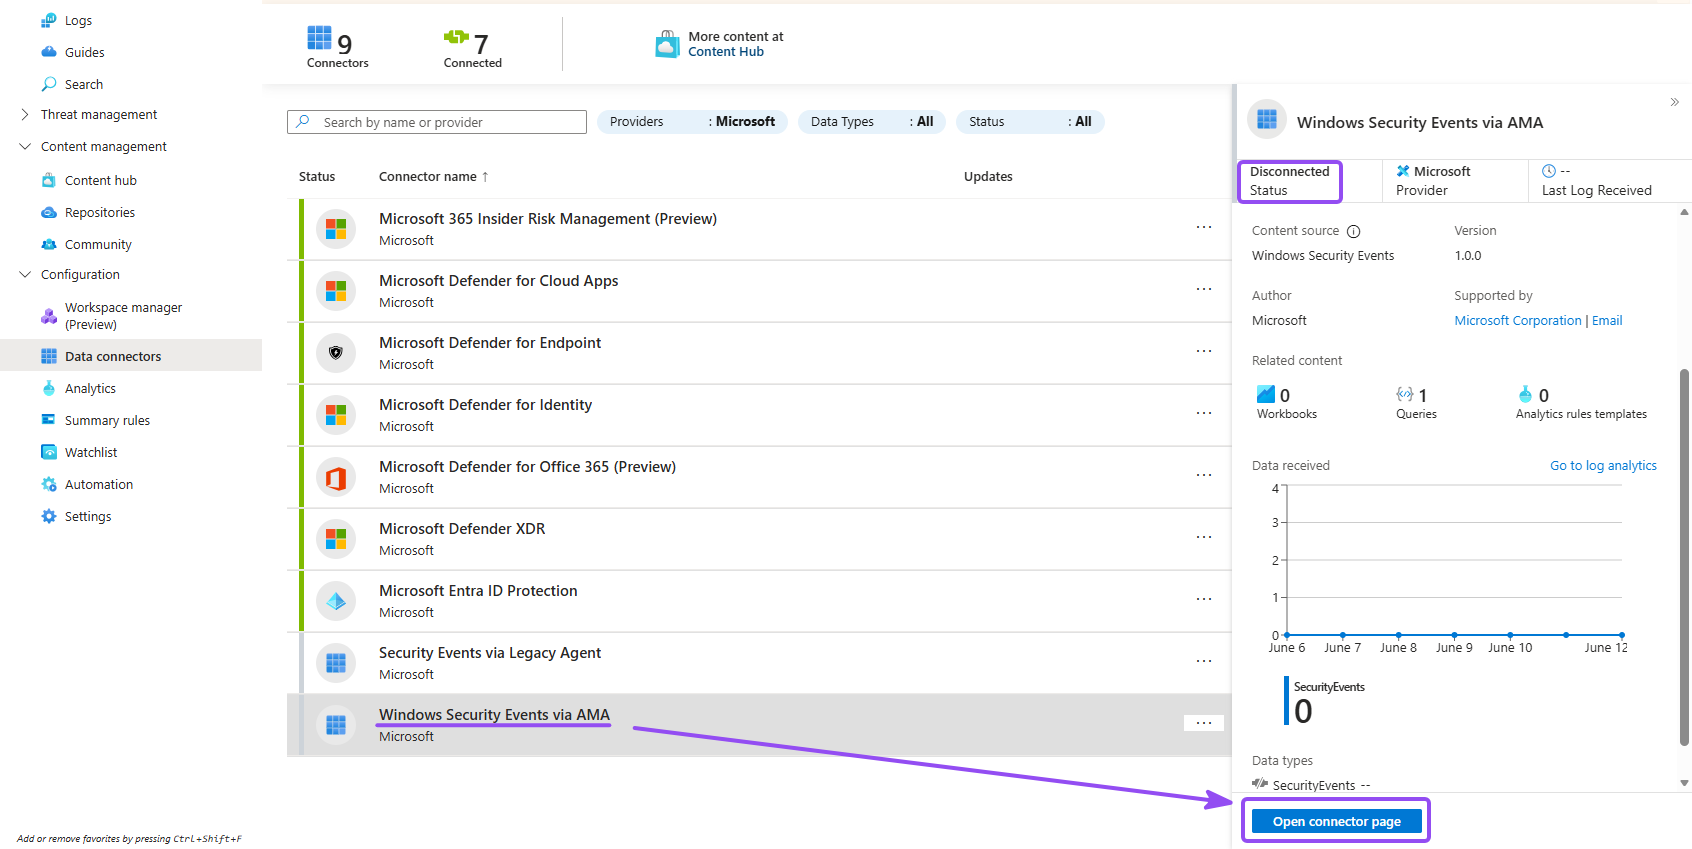Open Repositories cloud icon

click(49, 212)
